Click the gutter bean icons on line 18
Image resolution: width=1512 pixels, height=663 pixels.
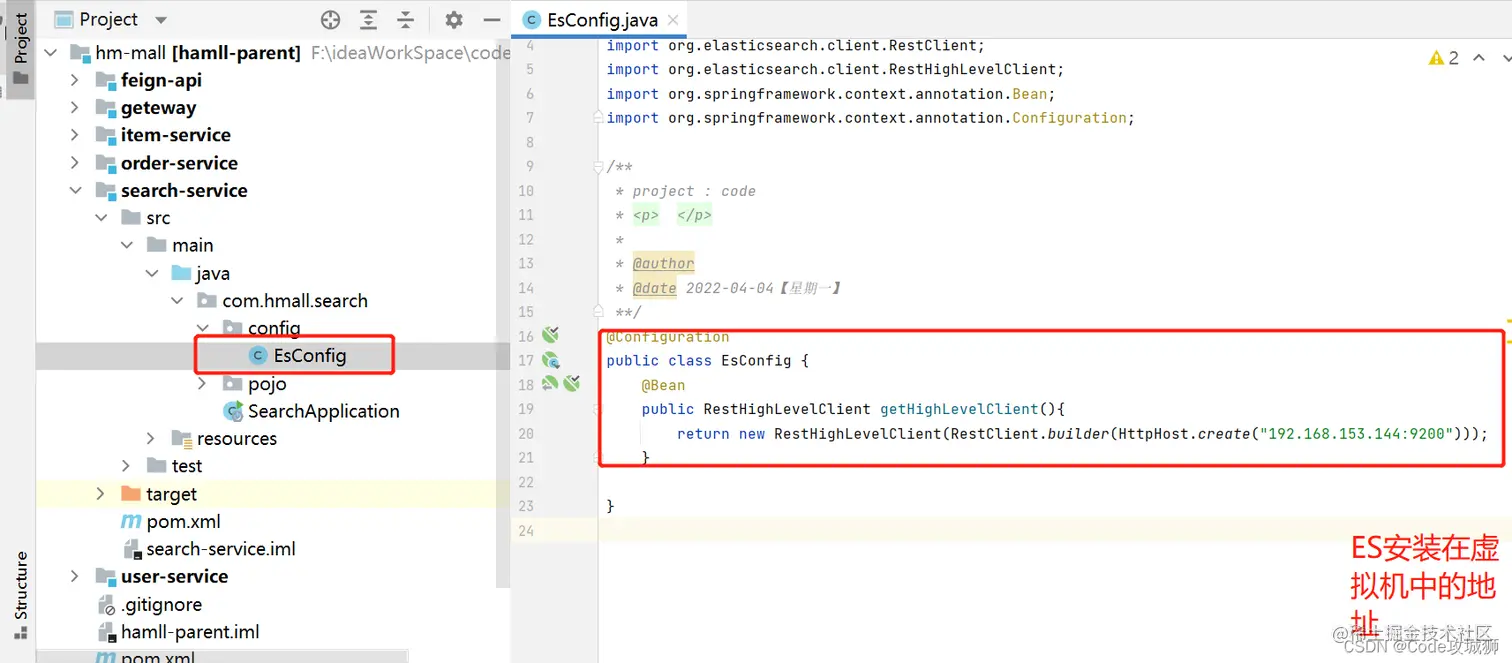point(560,383)
